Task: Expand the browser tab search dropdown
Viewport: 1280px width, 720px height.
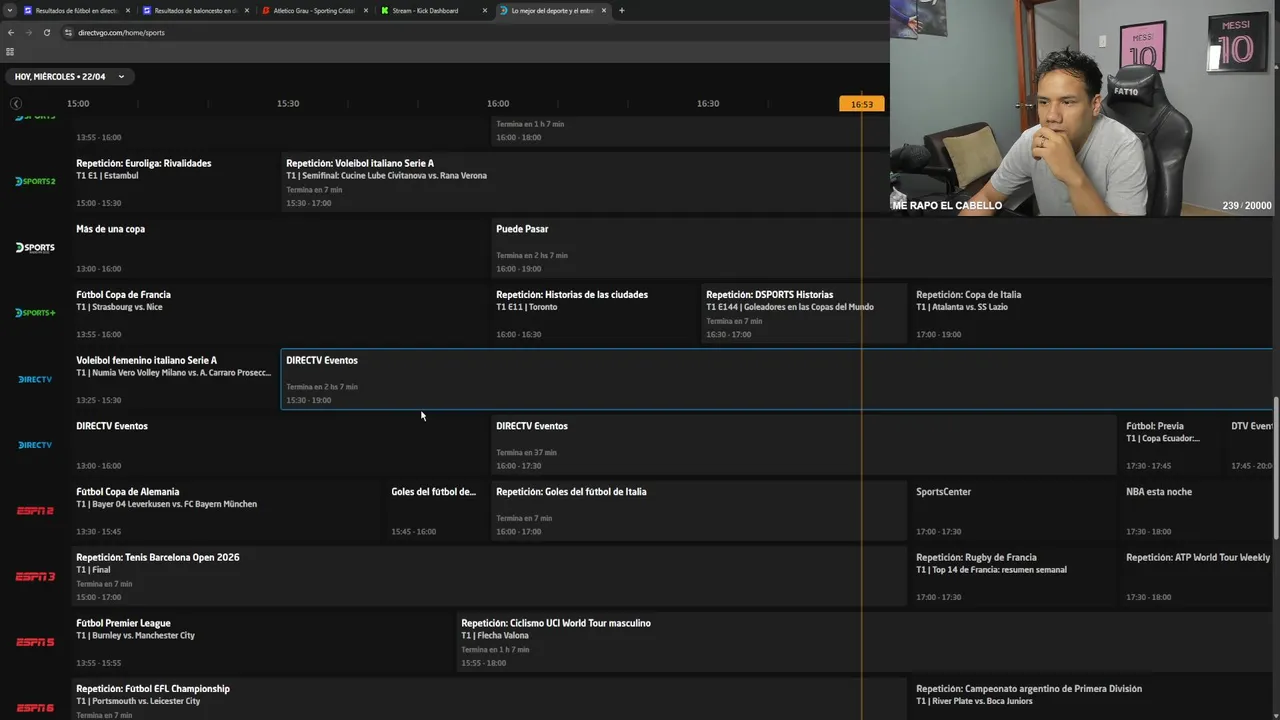Action: click(10, 11)
